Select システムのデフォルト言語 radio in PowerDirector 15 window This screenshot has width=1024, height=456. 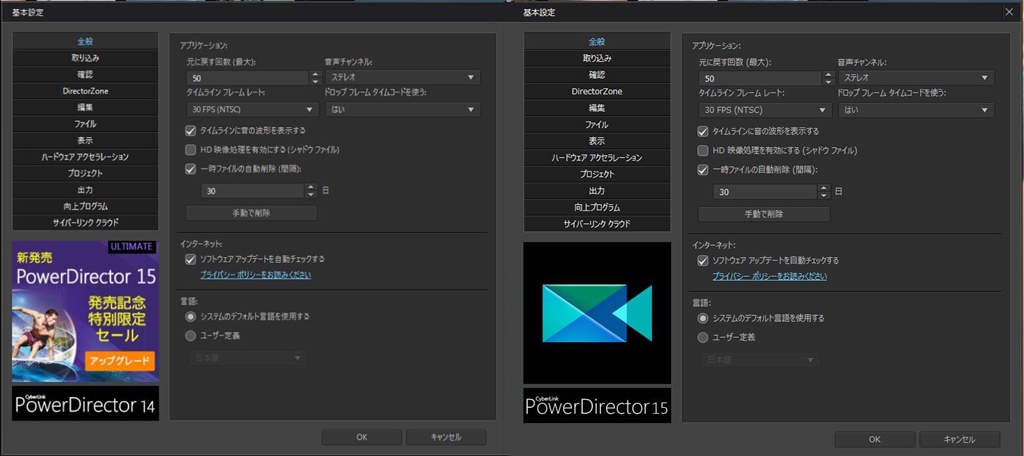pos(703,318)
